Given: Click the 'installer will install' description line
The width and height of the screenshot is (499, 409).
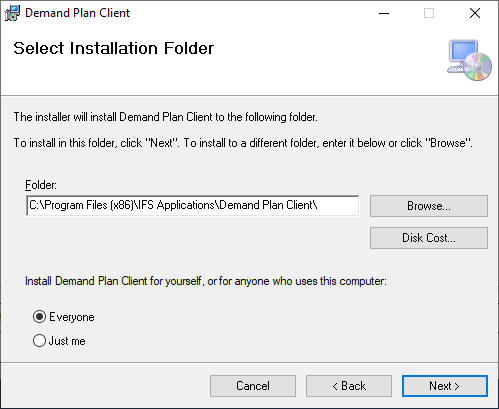Looking at the screenshot, I should coord(166,117).
